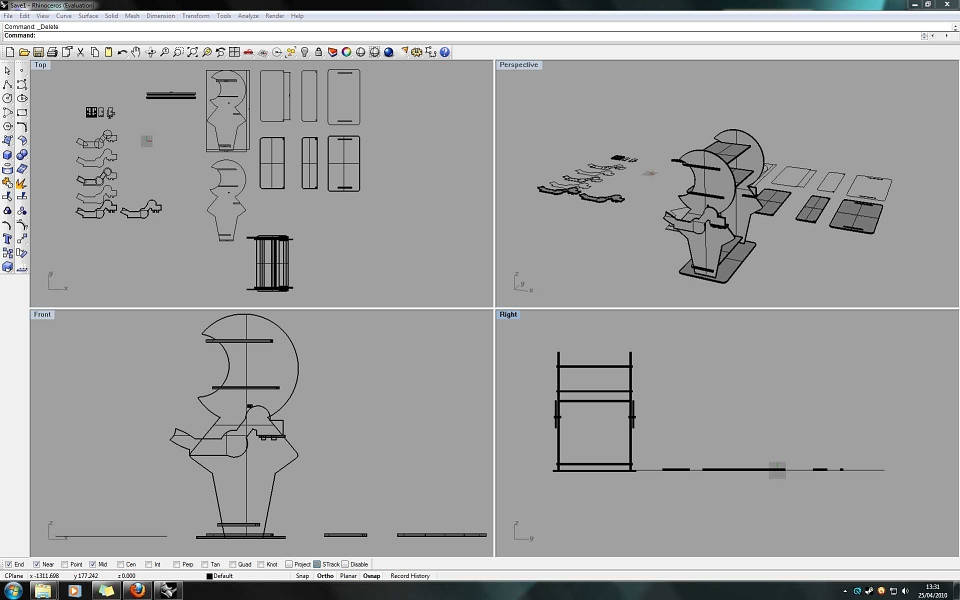
Task: Uncheck the End osnap checkbox
Action: (8, 564)
